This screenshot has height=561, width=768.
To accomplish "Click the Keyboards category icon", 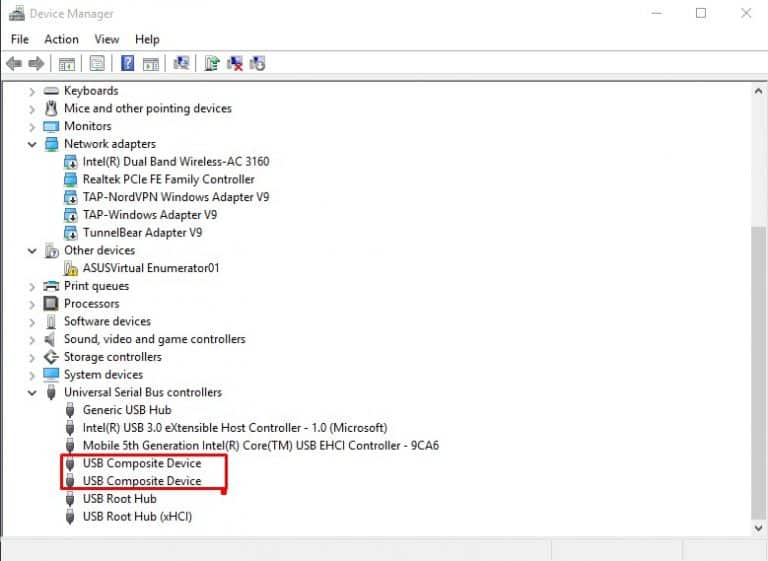I will [x=51, y=91].
